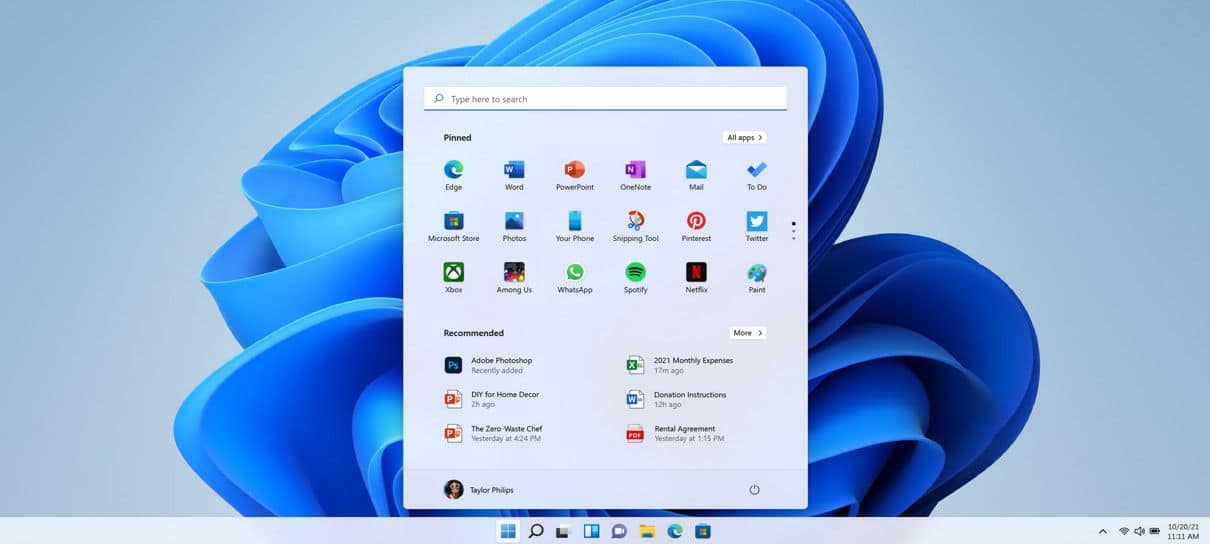Launch the Photos app

tap(514, 225)
